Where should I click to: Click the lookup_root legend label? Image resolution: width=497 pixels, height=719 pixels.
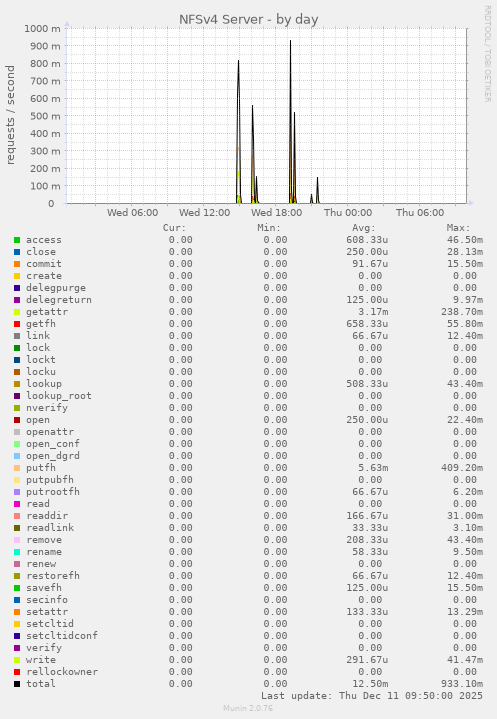[x=59, y=396]
